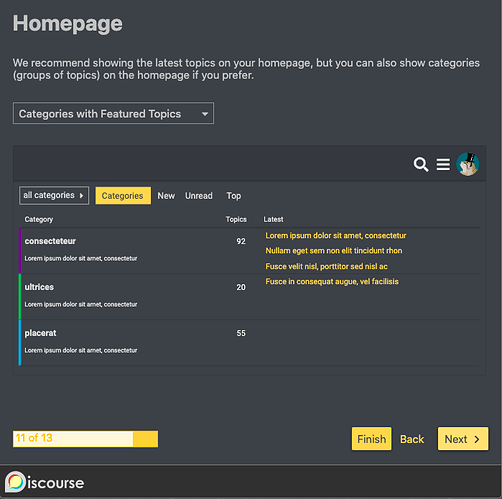Click the consecteteur category description text
This screenshot has height=499, width=502.
coord(81,258)
